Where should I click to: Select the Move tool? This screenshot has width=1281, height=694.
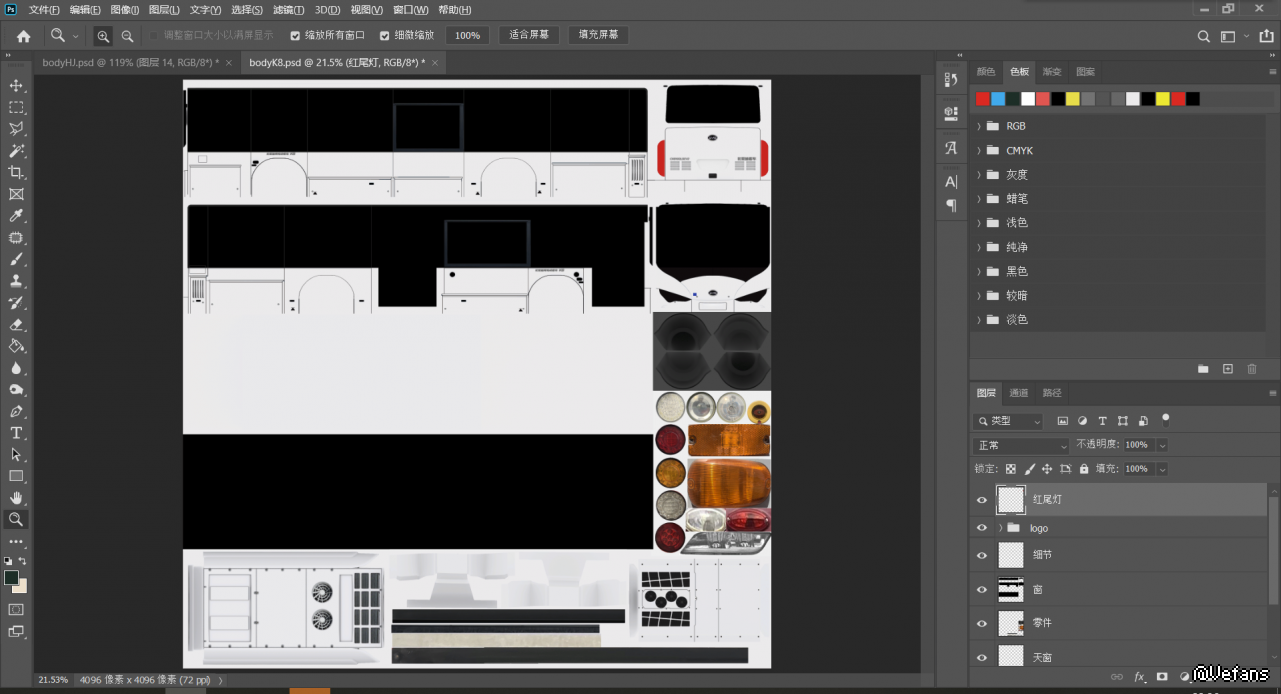16,86
